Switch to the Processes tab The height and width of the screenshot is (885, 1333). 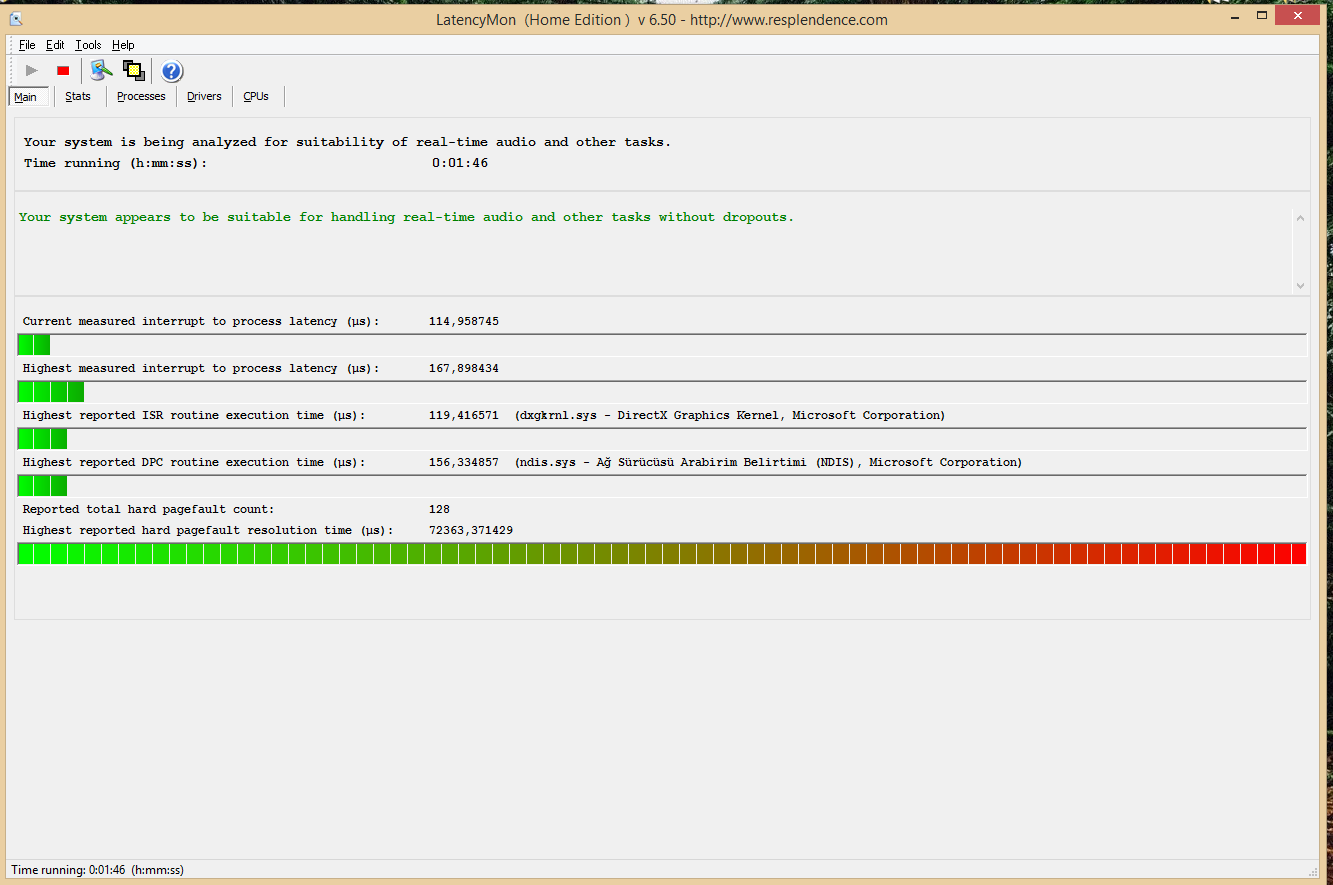pyautogui.click(x=141, y=96)
